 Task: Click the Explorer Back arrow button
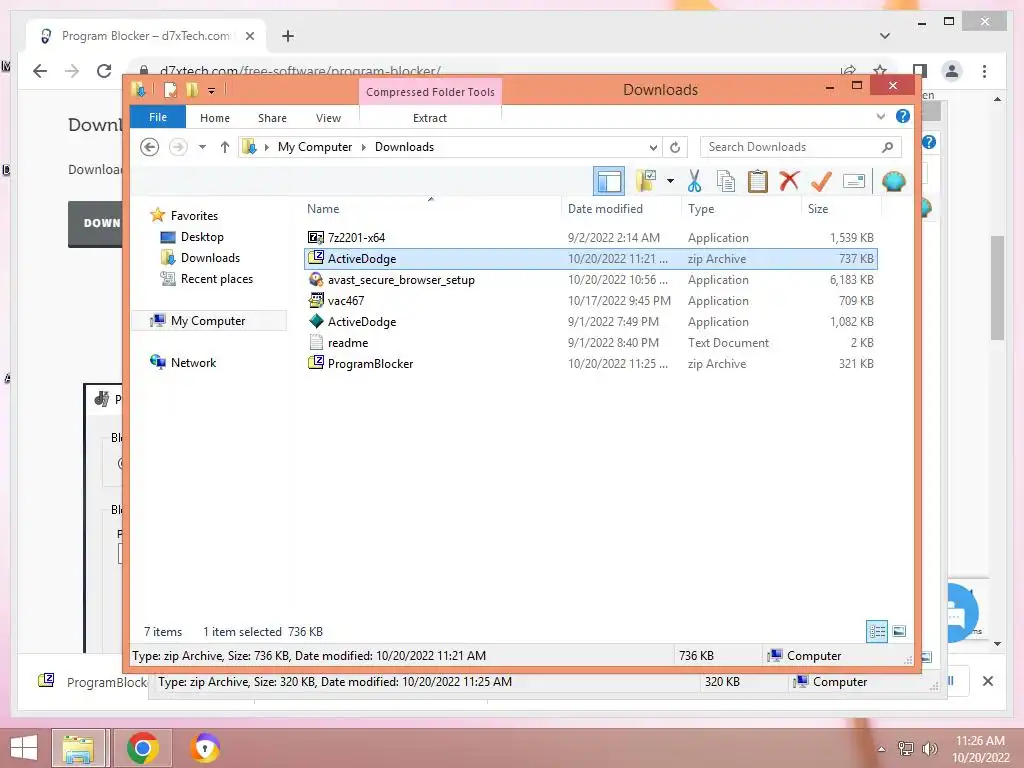pyautogui.click(x=150, y=147)
